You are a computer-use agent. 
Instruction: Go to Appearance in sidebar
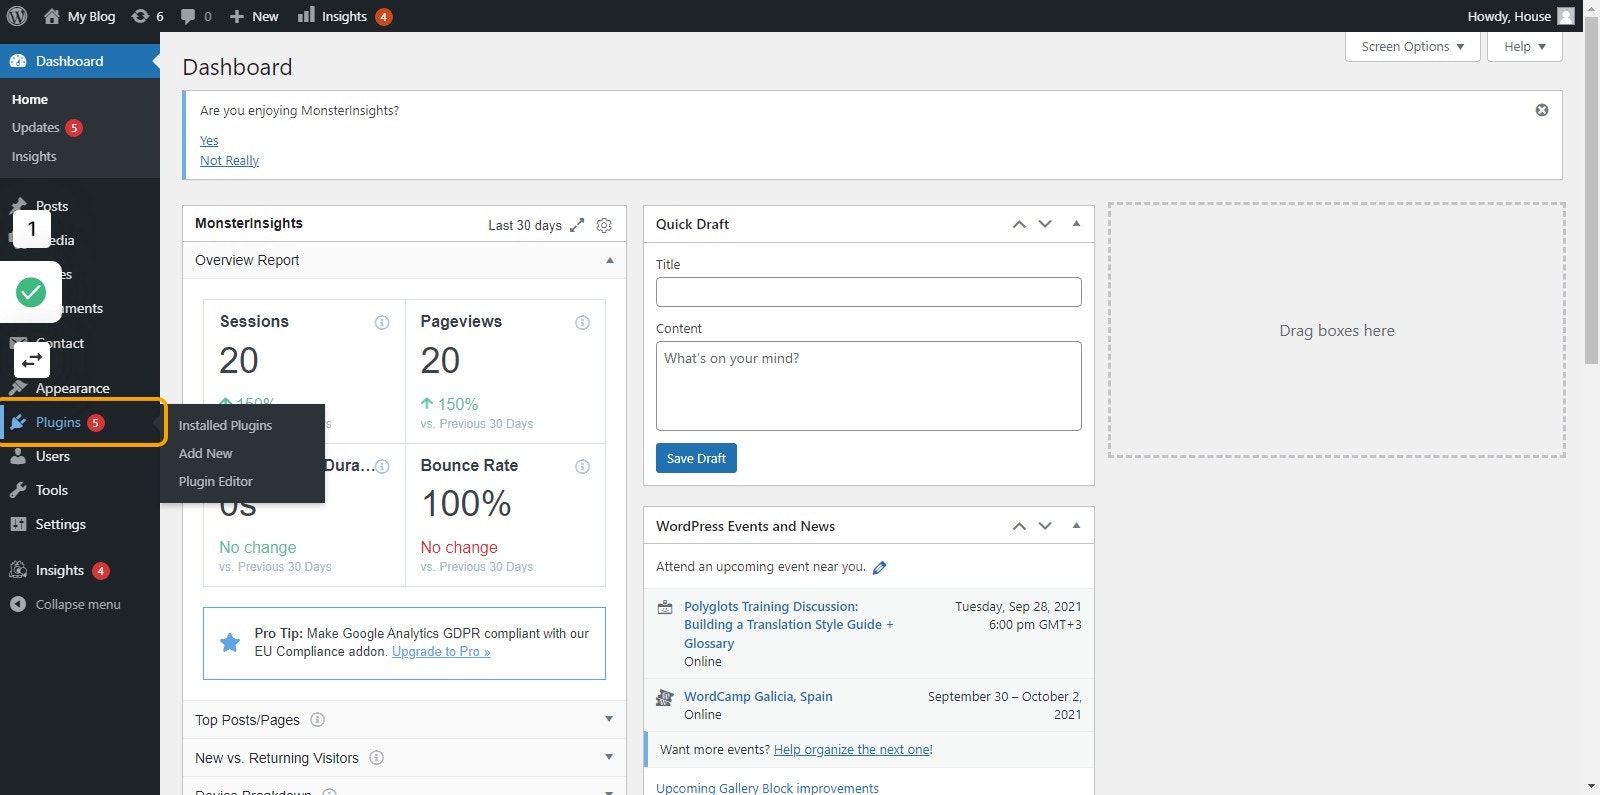coord(72,389)
